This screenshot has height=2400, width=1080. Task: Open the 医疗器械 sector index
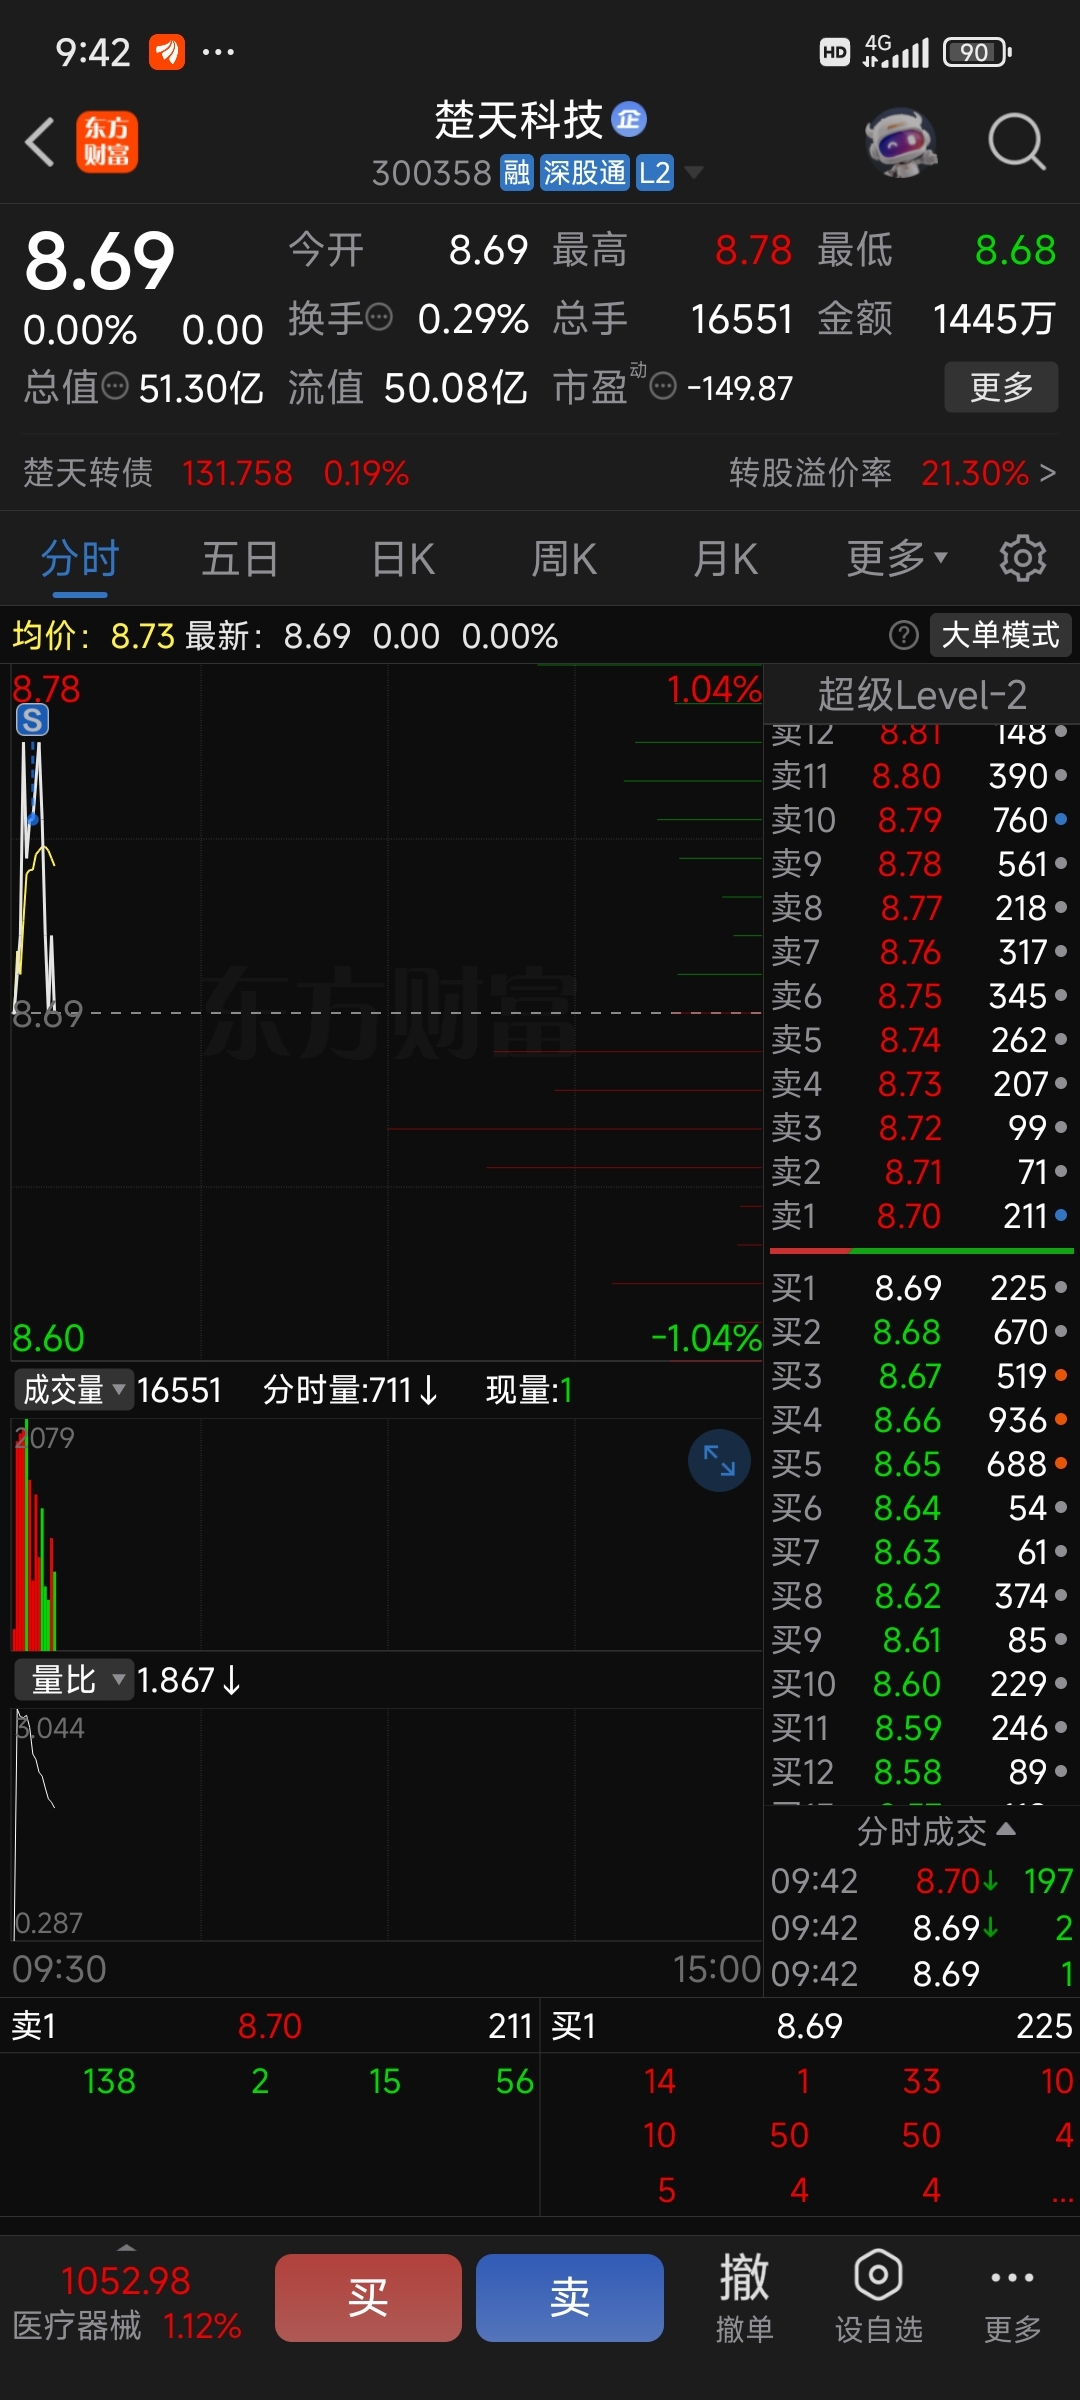[x=126, y=2302]
